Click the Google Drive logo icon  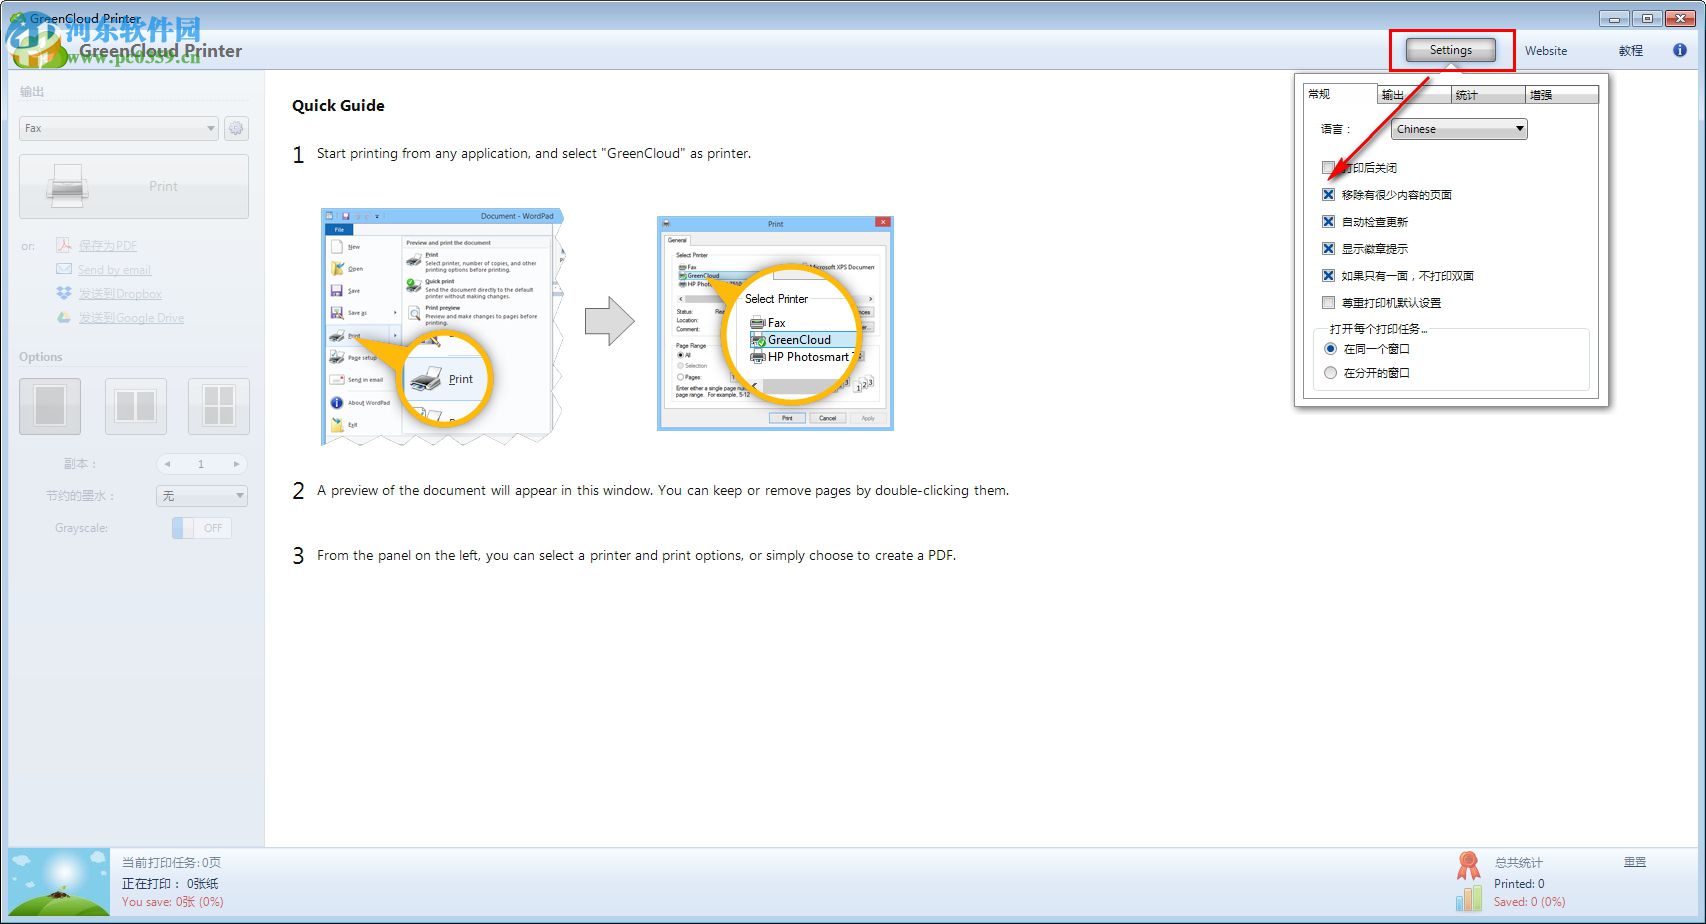pos(63,317)
